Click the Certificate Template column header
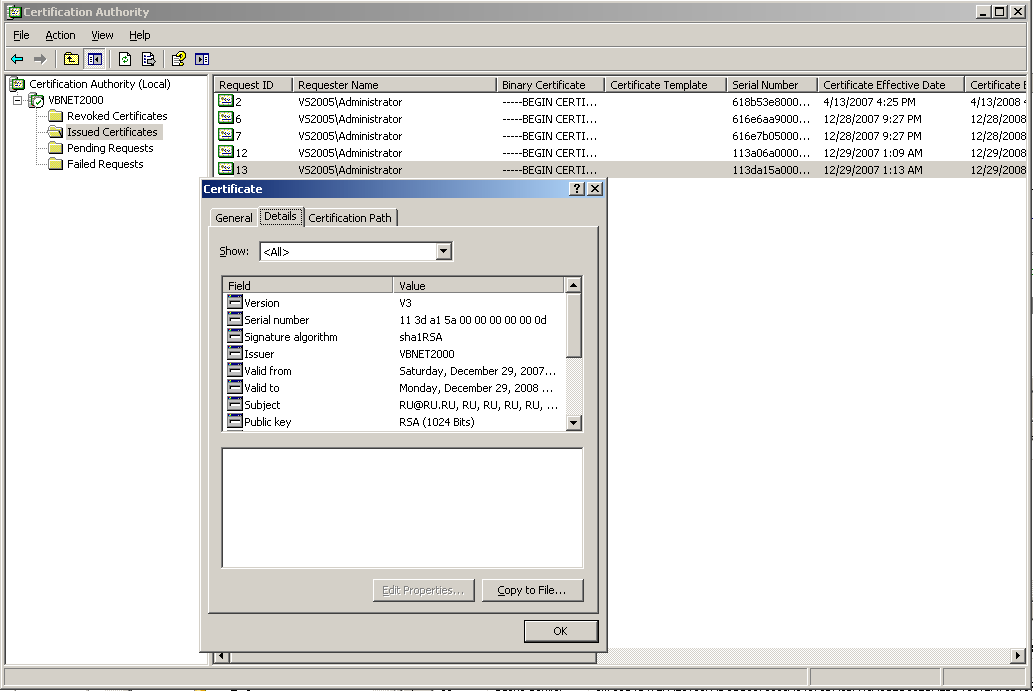This screenshot has height=691, width=1033. (x=665, y=85)
